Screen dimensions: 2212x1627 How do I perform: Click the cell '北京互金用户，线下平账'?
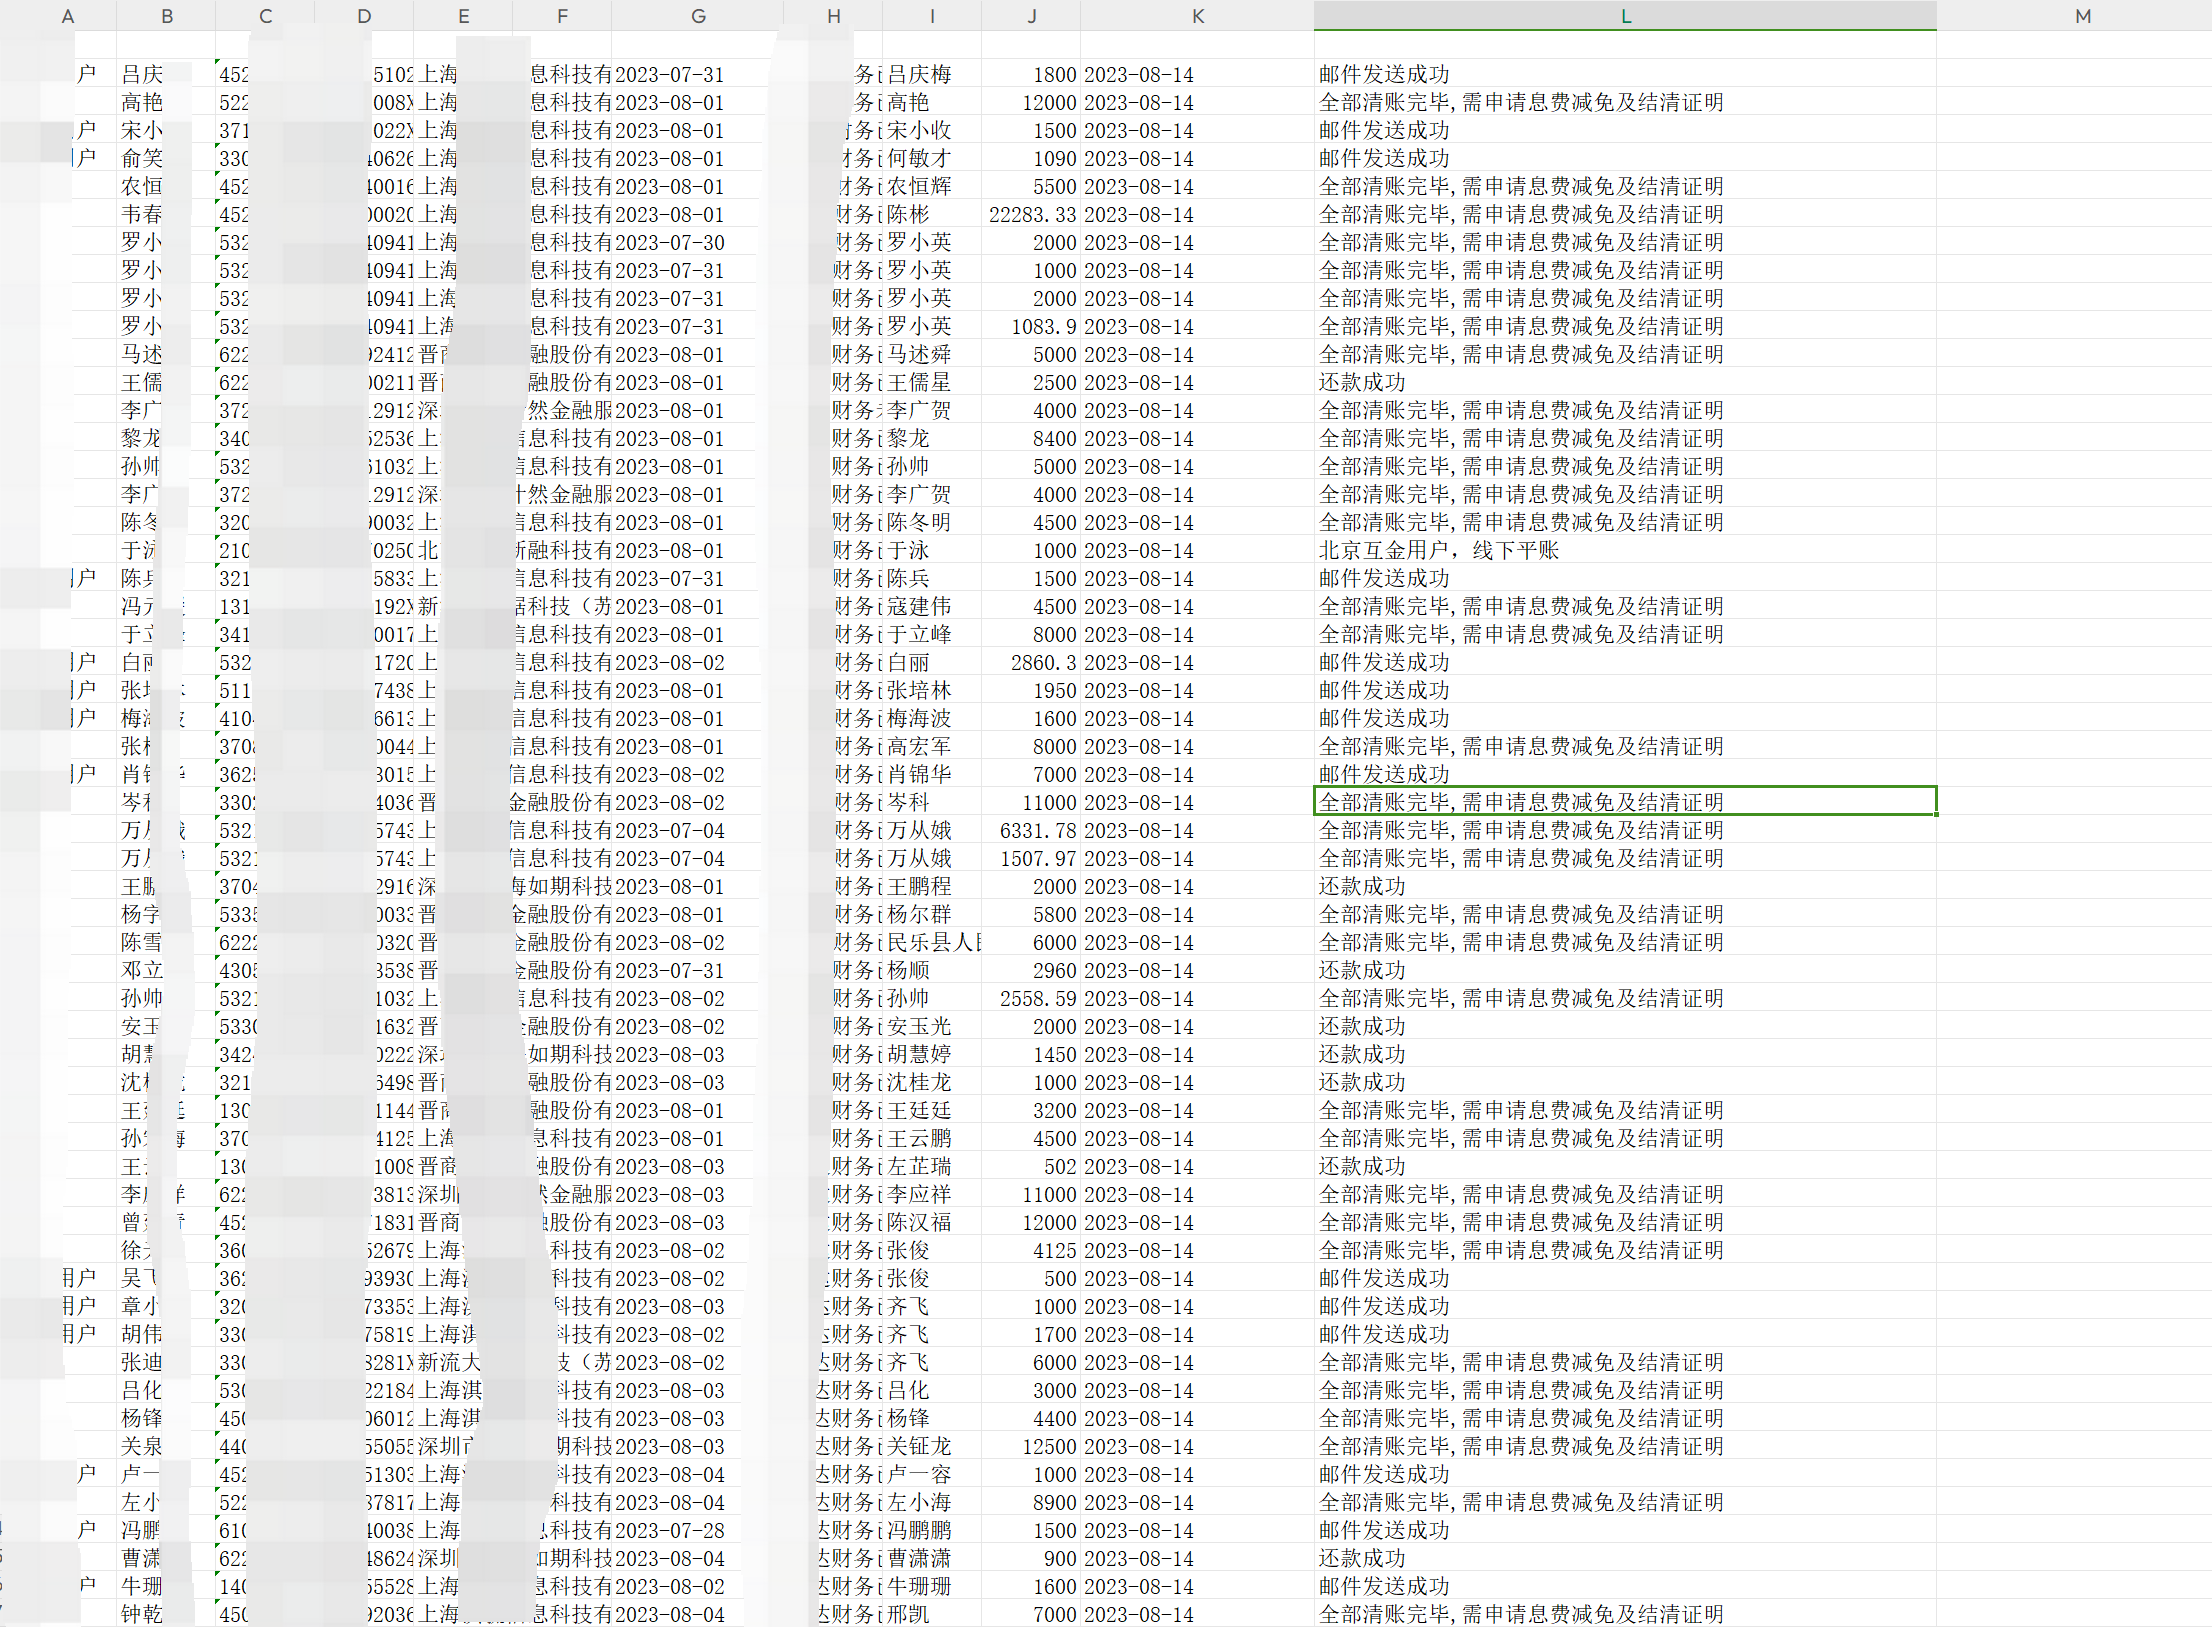tap(1625, 551)
